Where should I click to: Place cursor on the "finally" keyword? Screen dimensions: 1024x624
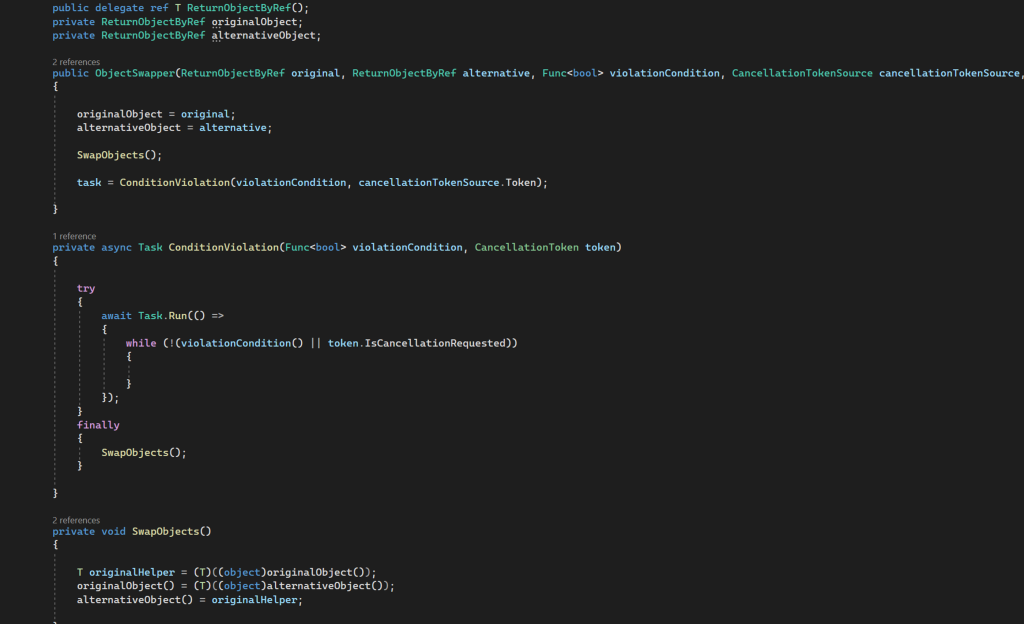(98, 425)
